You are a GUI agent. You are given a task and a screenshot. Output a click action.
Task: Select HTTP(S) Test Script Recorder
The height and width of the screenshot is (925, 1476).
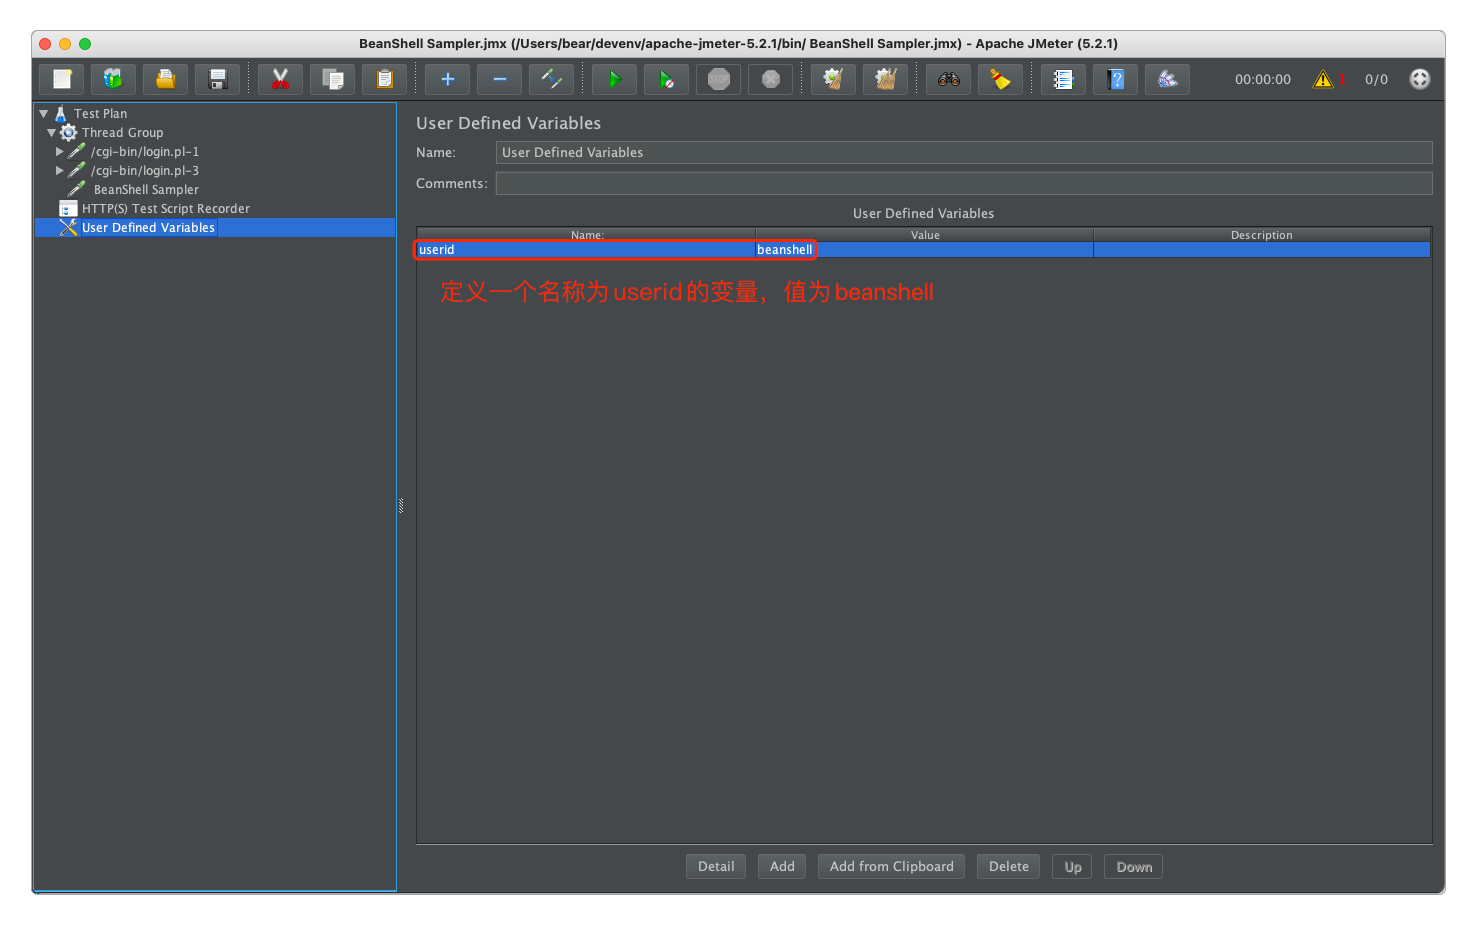[x=166, y=209]
